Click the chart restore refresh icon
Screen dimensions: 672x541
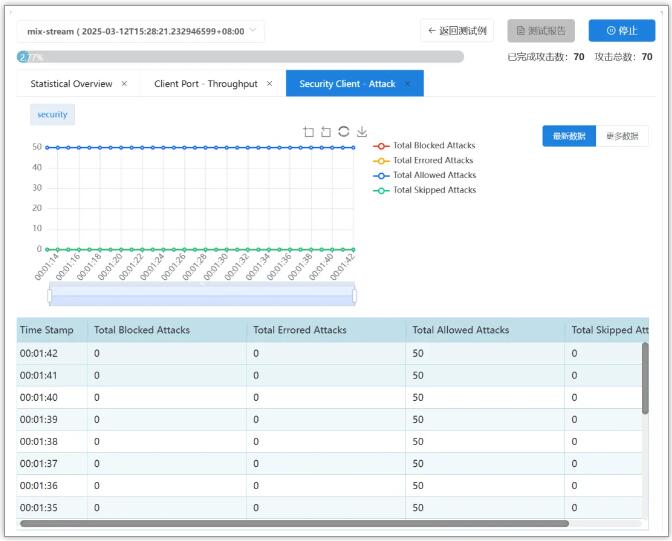[x=344, y=132]
